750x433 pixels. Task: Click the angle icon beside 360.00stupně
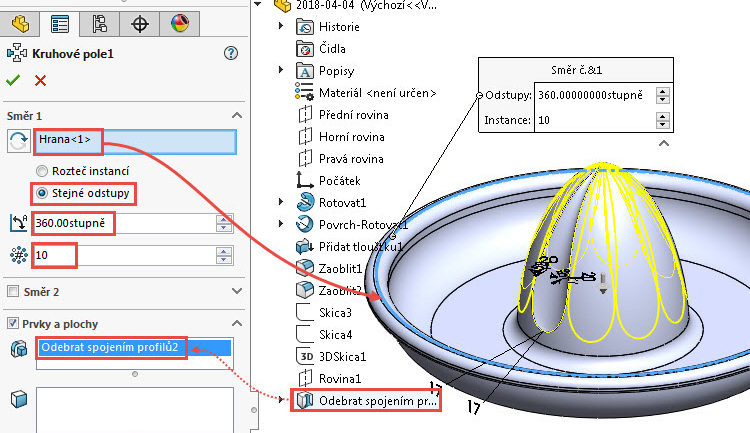point(18,223)
